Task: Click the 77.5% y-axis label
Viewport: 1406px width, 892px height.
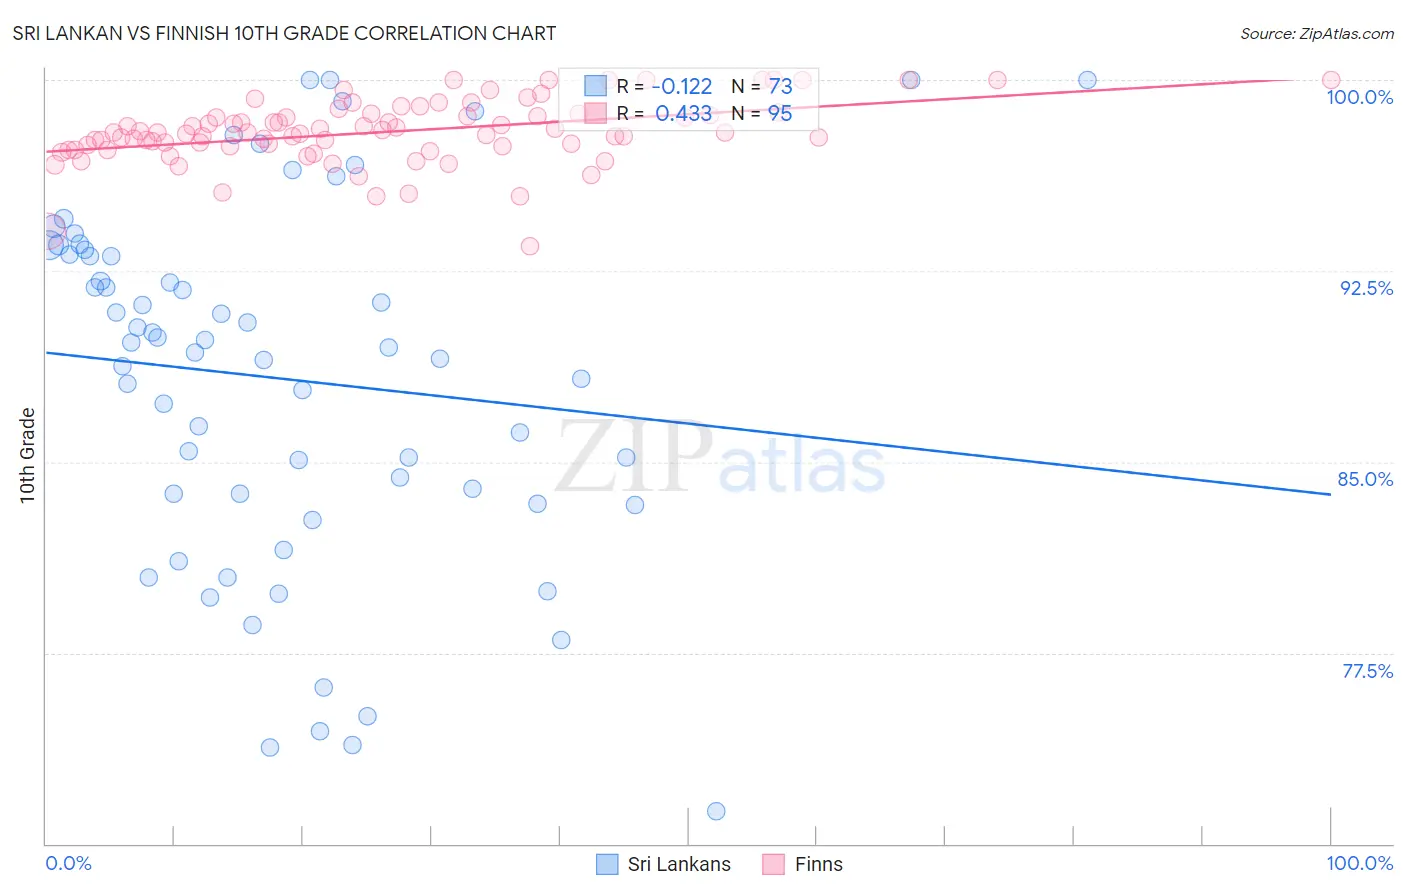Action: coord(1367,671)
